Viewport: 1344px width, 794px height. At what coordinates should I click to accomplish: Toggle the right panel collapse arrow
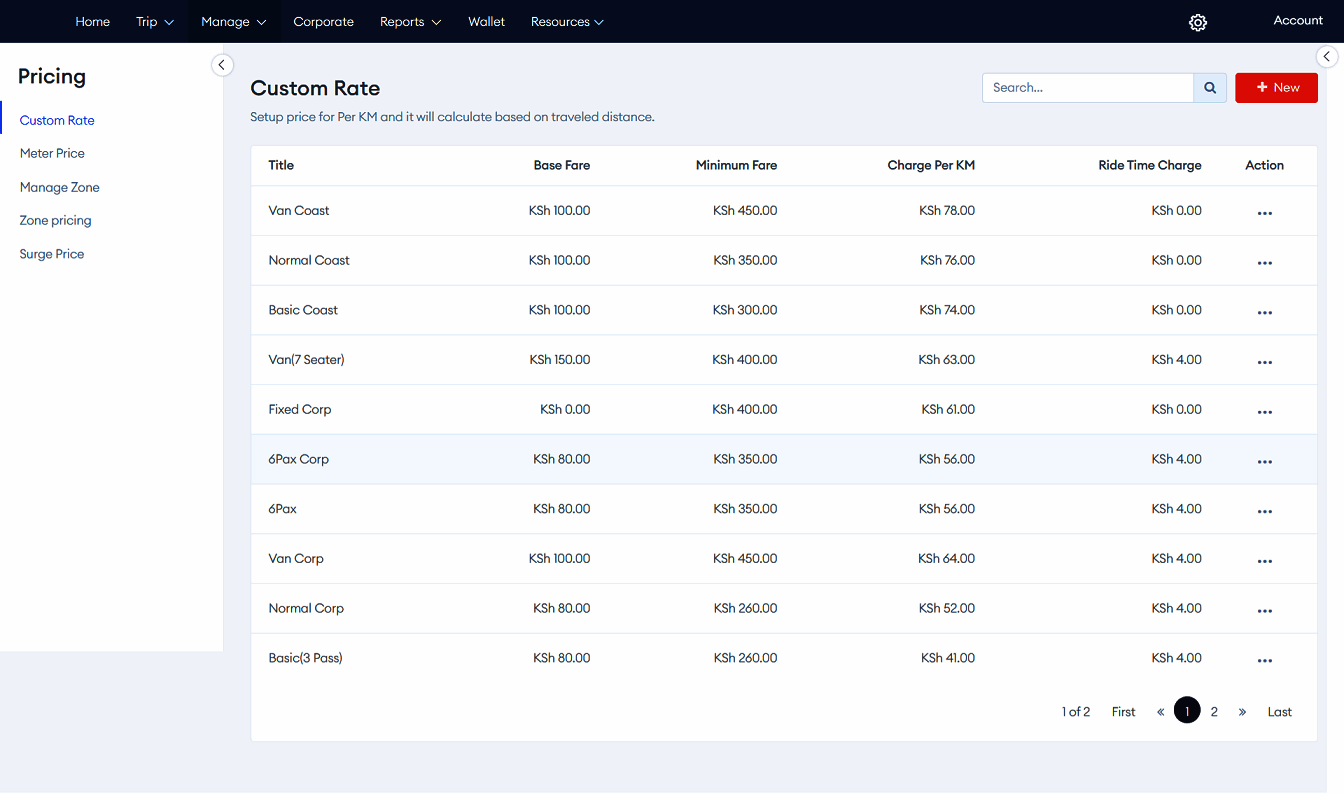coord(1326,57)
